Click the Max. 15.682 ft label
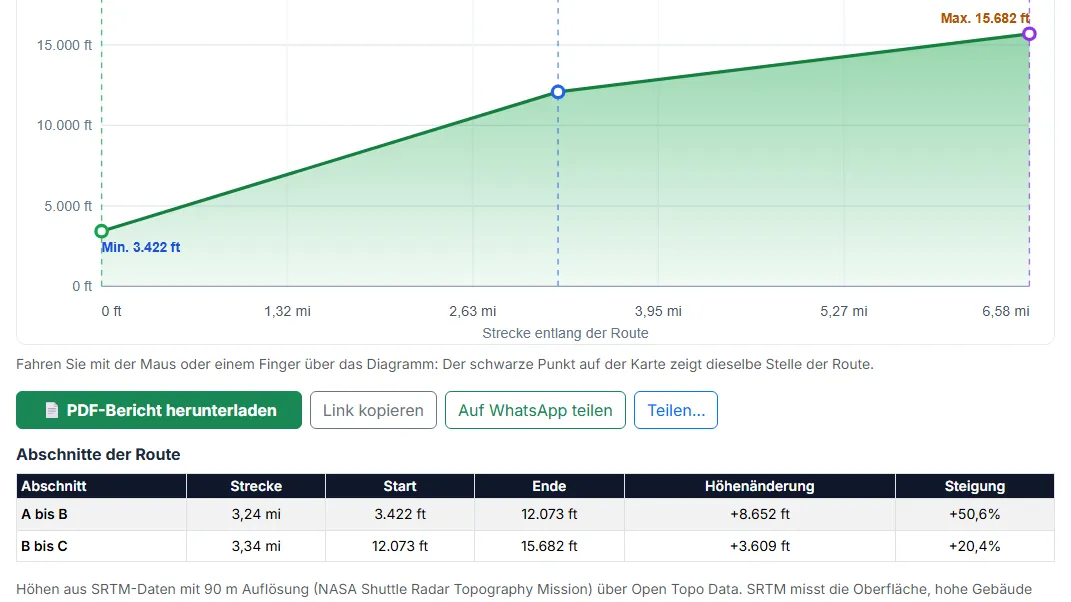This screenshot has width=1071, height=602. point(985,18)
